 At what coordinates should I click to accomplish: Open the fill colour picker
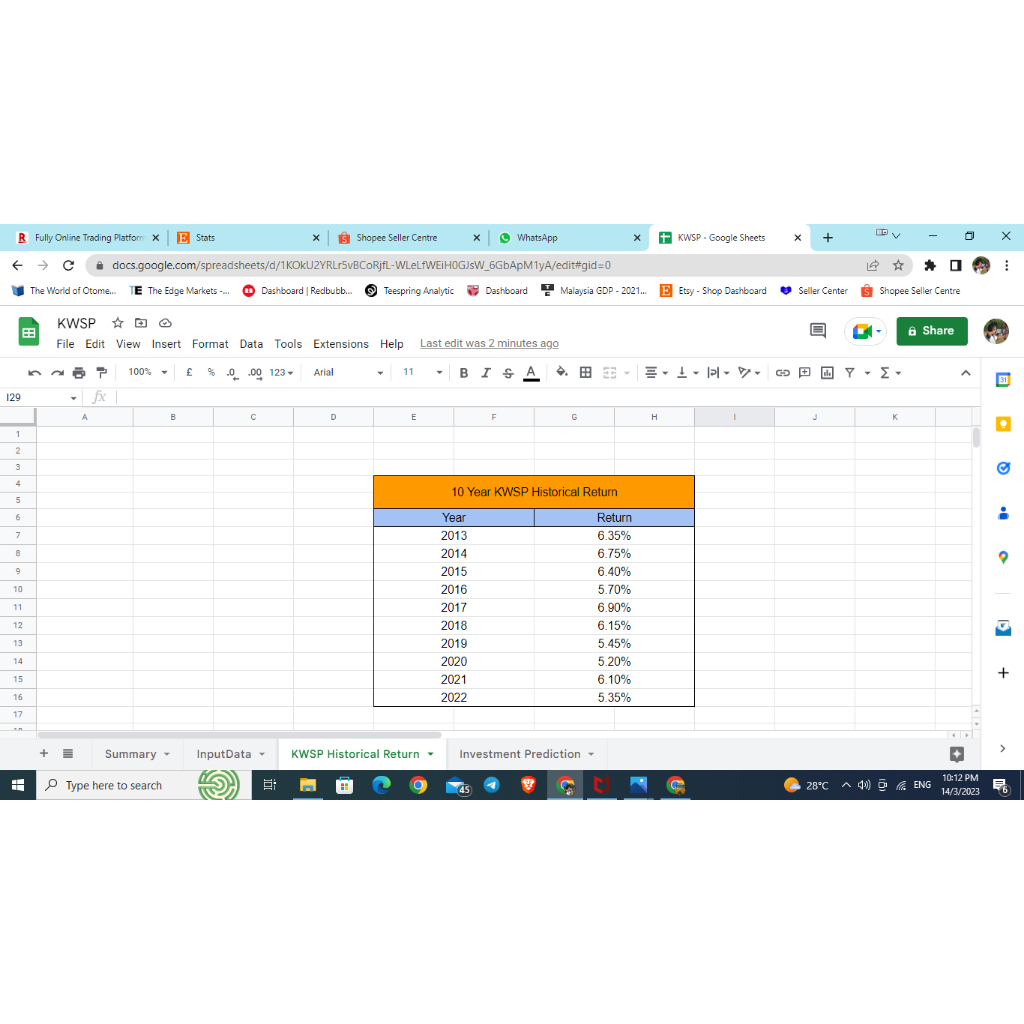(562, 373)
